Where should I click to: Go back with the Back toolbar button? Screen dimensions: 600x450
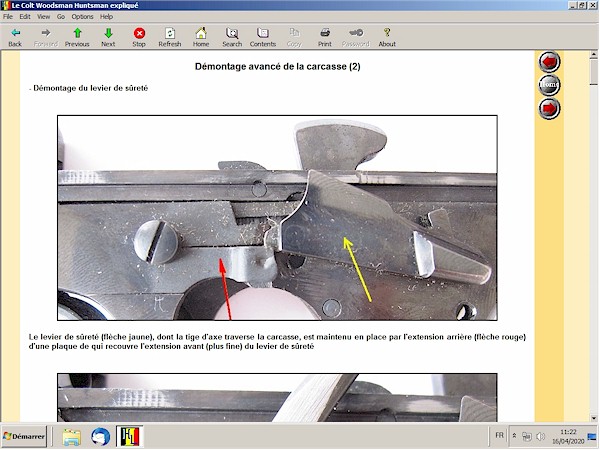click(x=15, y=38)
